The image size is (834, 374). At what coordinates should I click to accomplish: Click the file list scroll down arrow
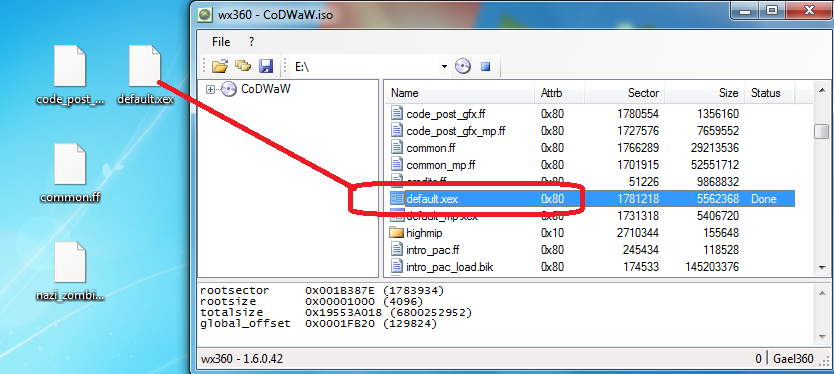coord(822,269)
